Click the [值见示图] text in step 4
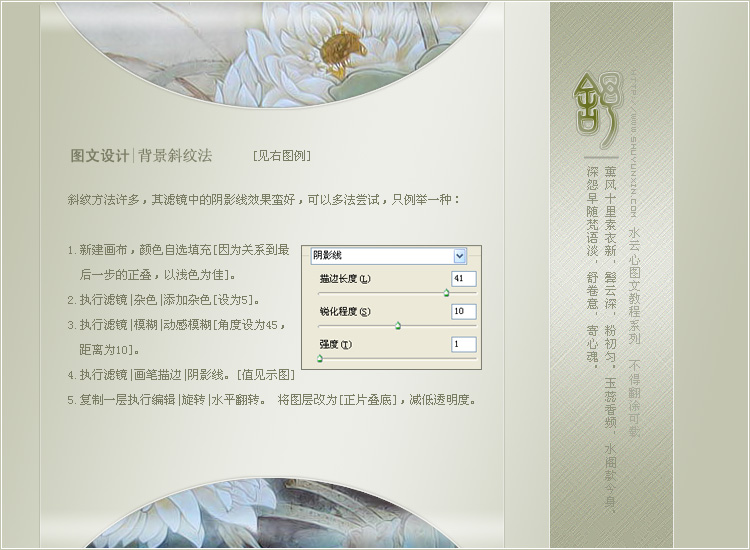The image size is (750, 550). coord(266,375)
